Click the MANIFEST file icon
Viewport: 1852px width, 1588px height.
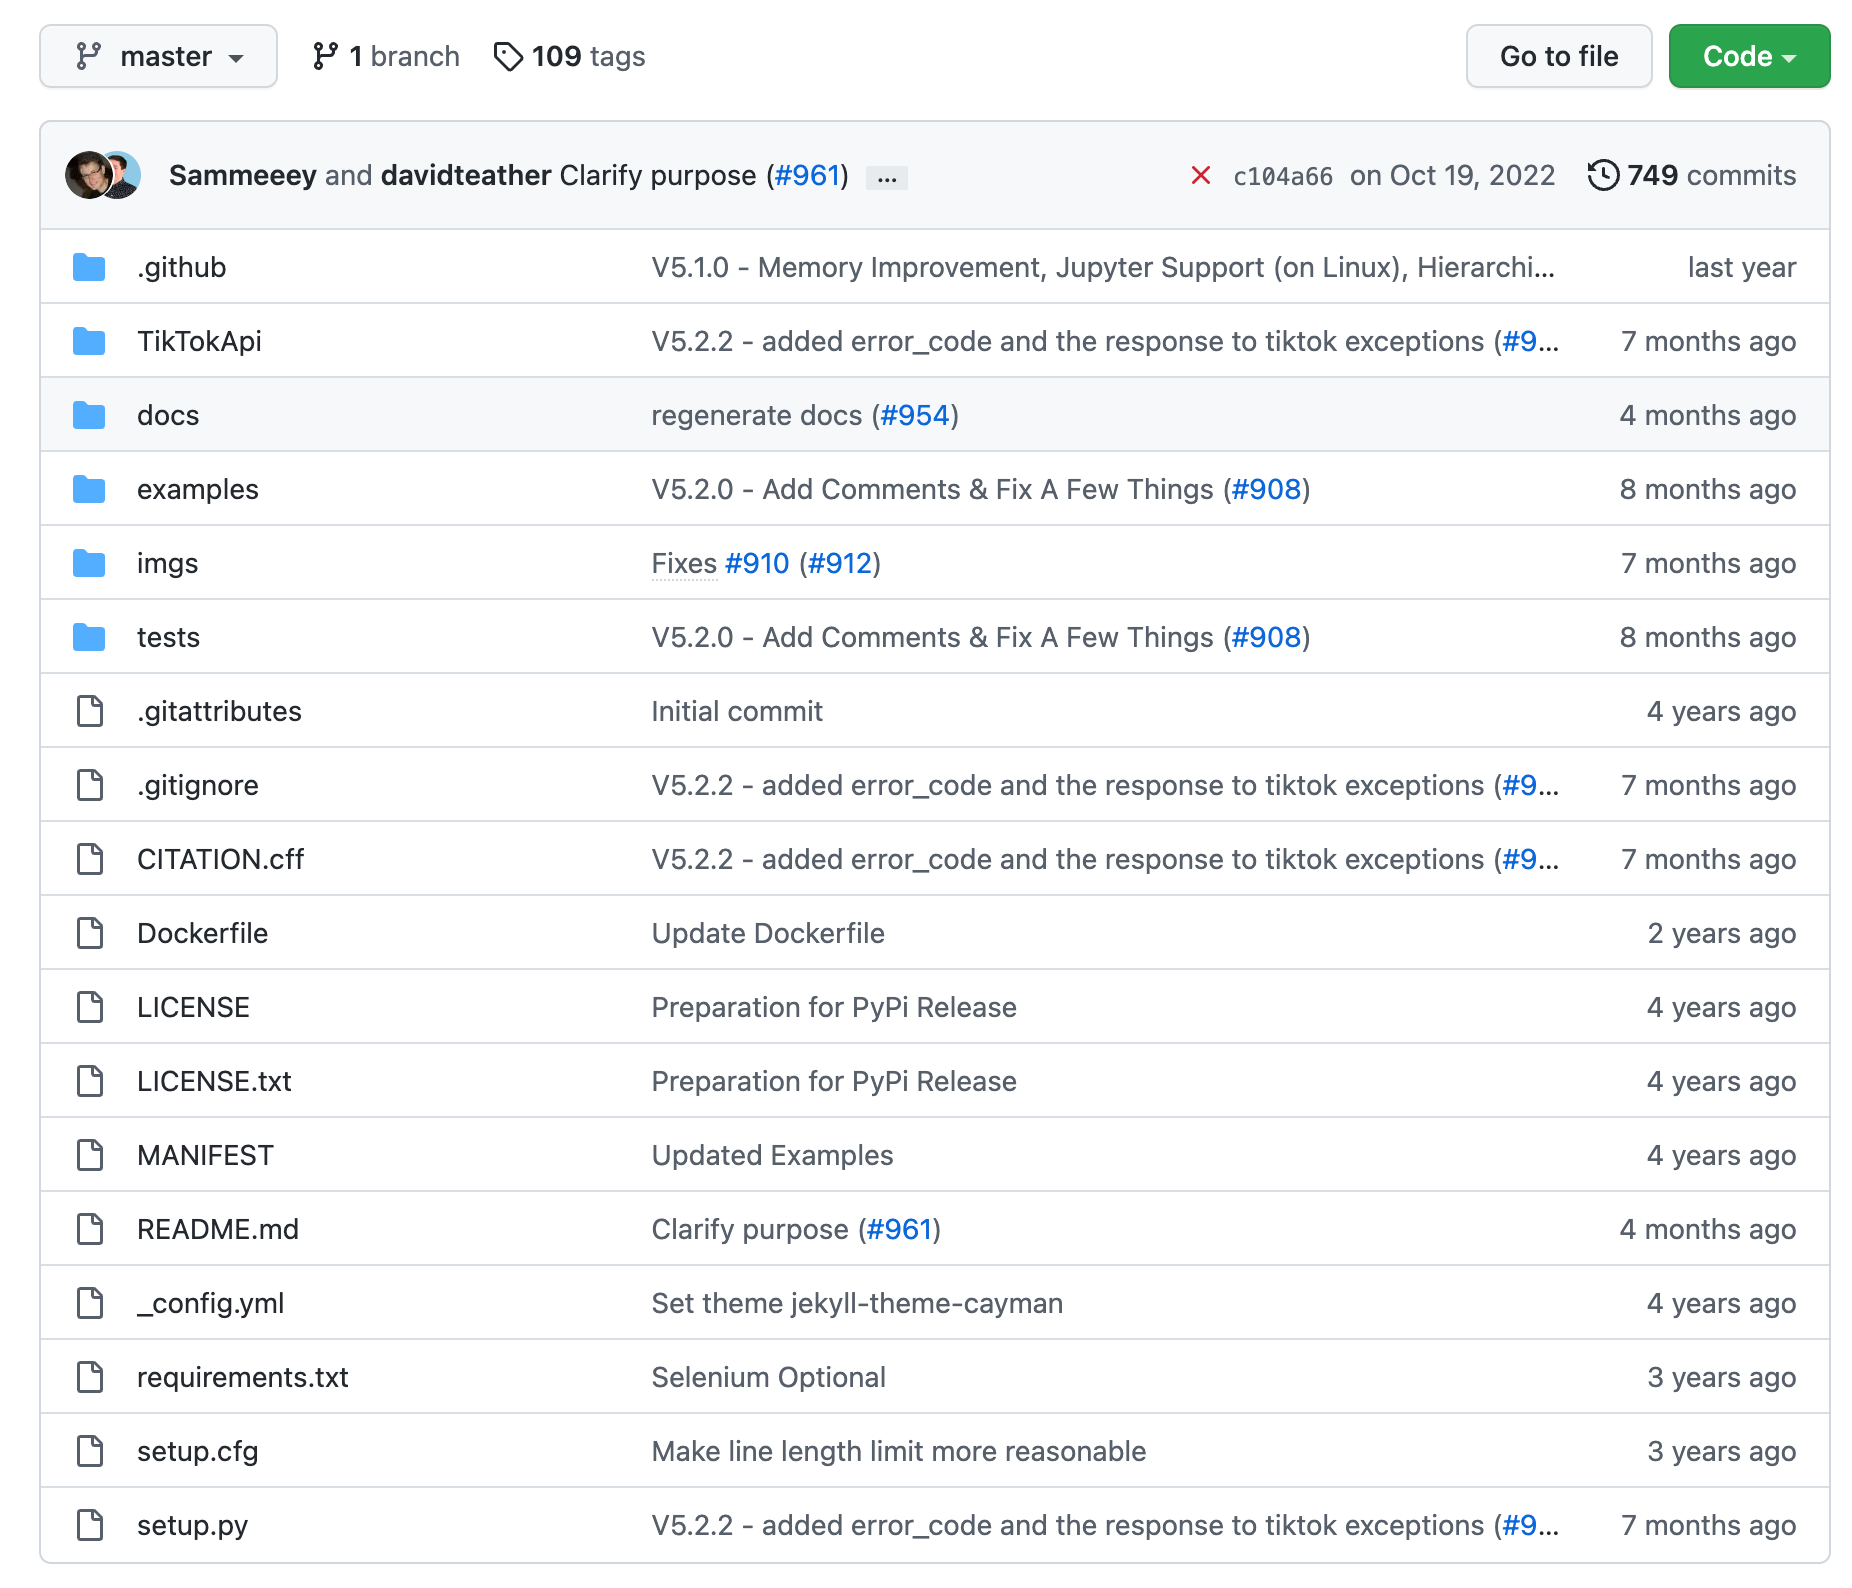point(90,1155)
